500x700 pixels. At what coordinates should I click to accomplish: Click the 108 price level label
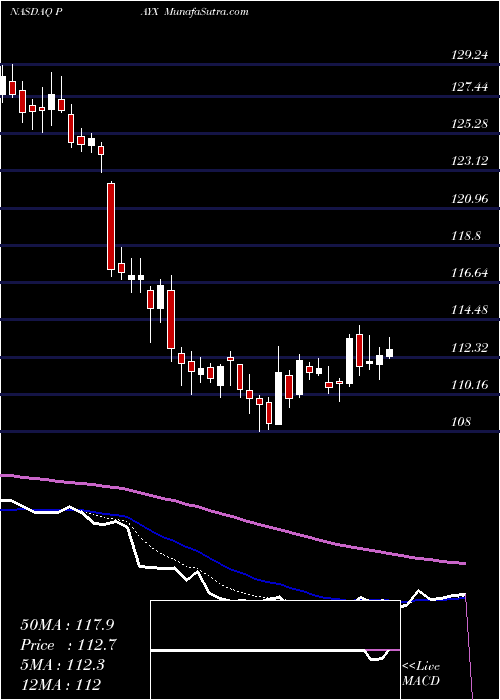coord(462,421)
